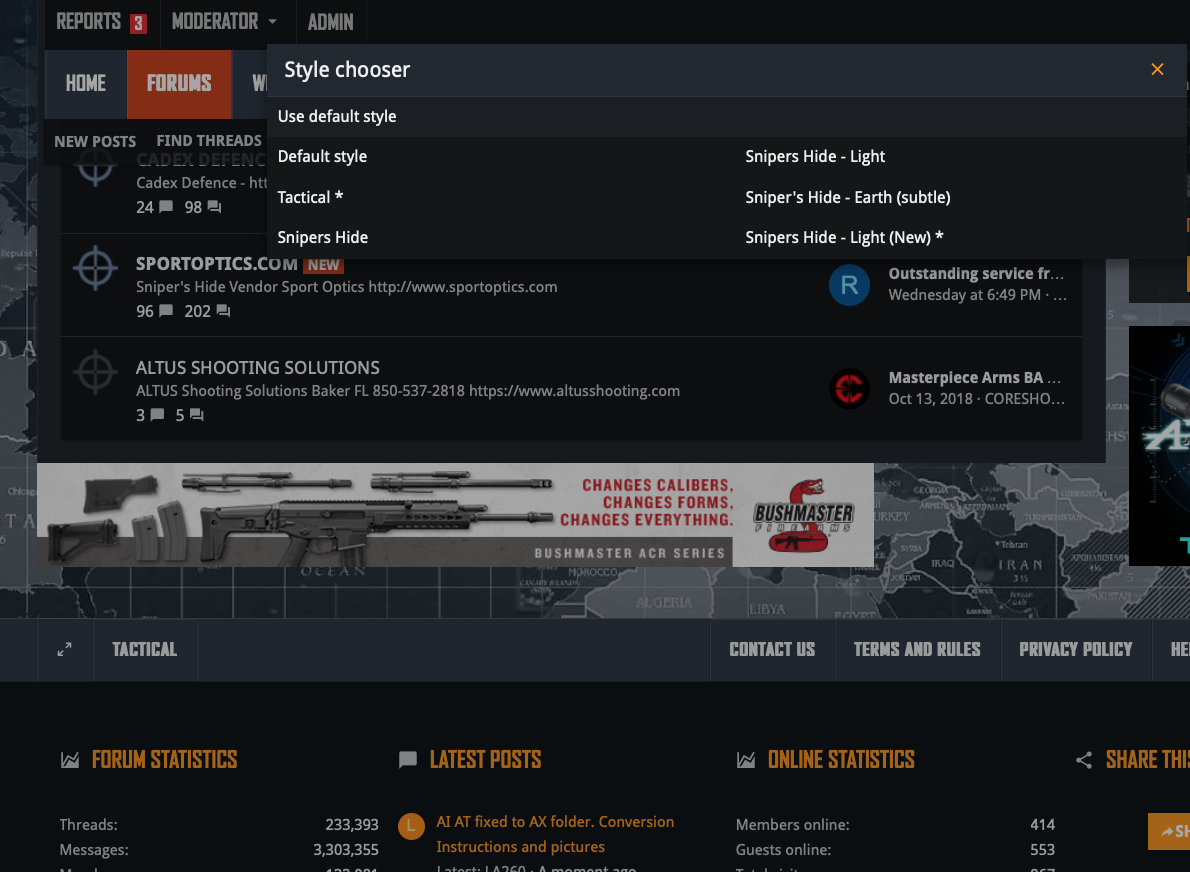Screen dimensions: 1190x872
Task: Click the Threads count 233,393
Action: (x=352, y=824)
